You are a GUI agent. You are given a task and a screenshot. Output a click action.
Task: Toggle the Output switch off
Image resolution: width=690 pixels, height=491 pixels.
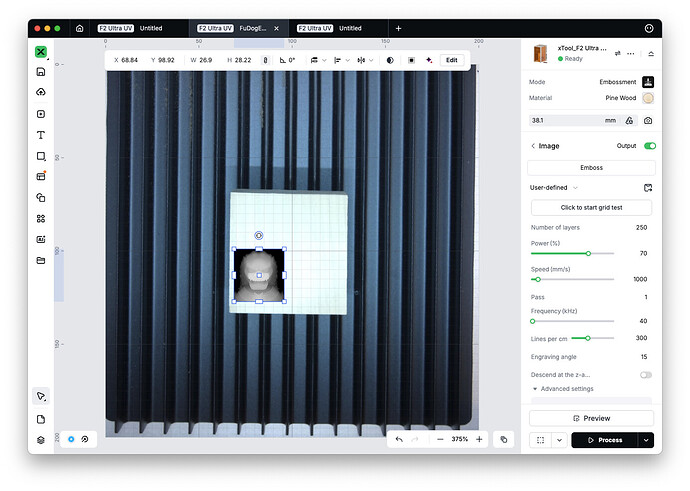649,146
